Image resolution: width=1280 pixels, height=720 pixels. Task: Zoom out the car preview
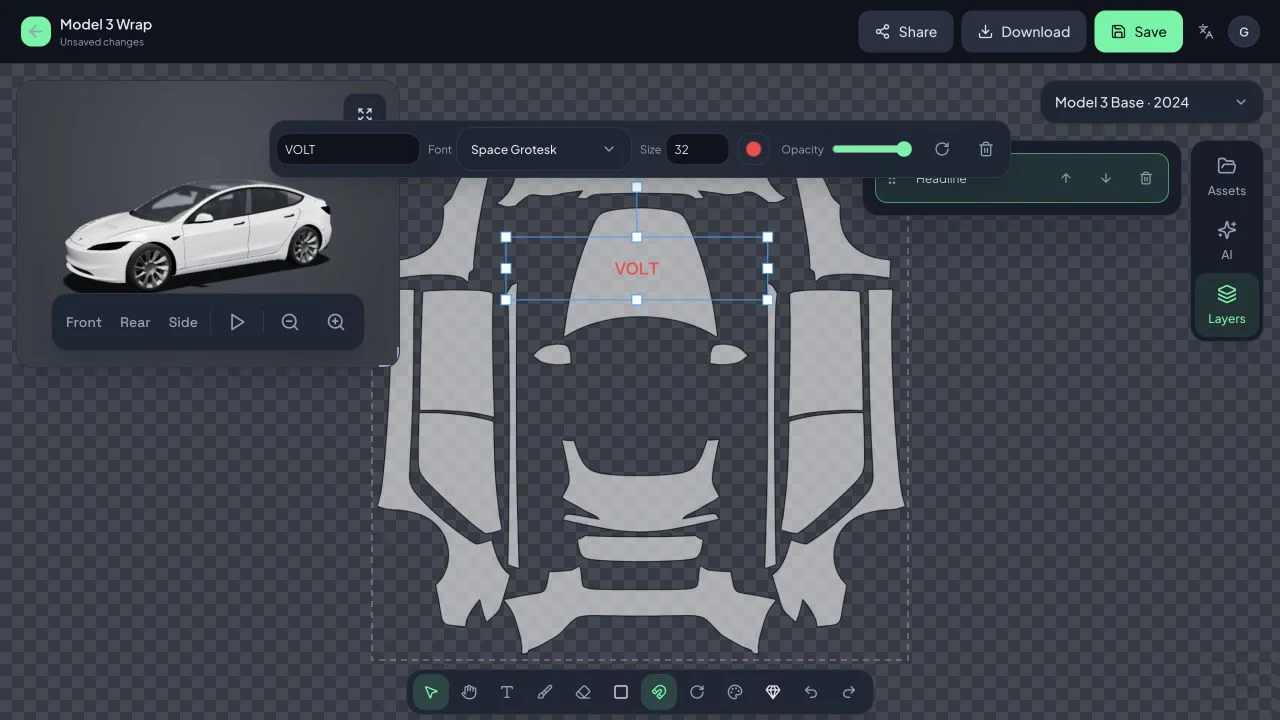pos(290,322)
